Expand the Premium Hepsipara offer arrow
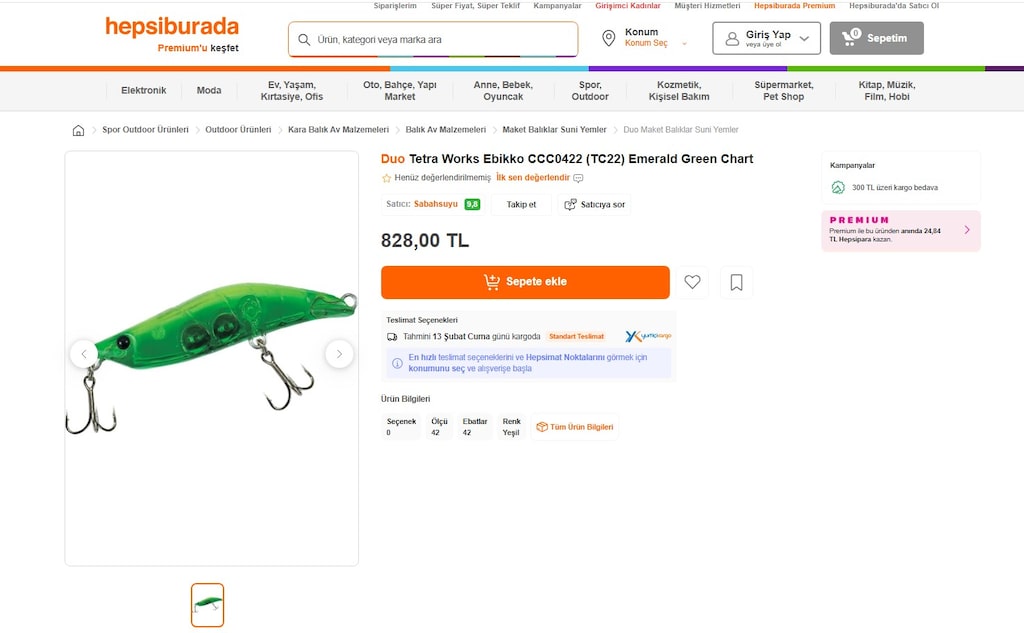Image resolution: width=1024 pixels, height=633 pixels. click(x=967, y=230)
